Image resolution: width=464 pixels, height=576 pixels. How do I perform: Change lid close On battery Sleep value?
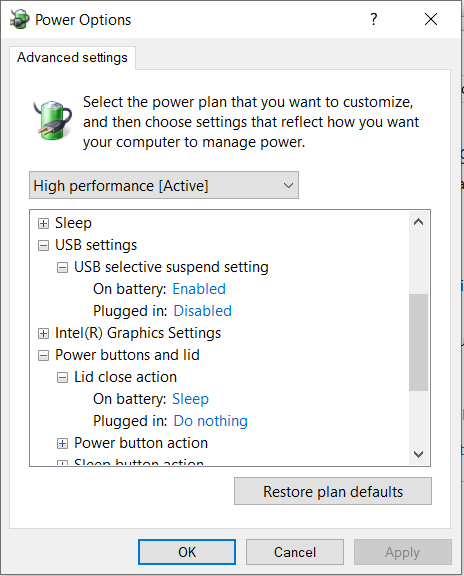tap(190, 399)
